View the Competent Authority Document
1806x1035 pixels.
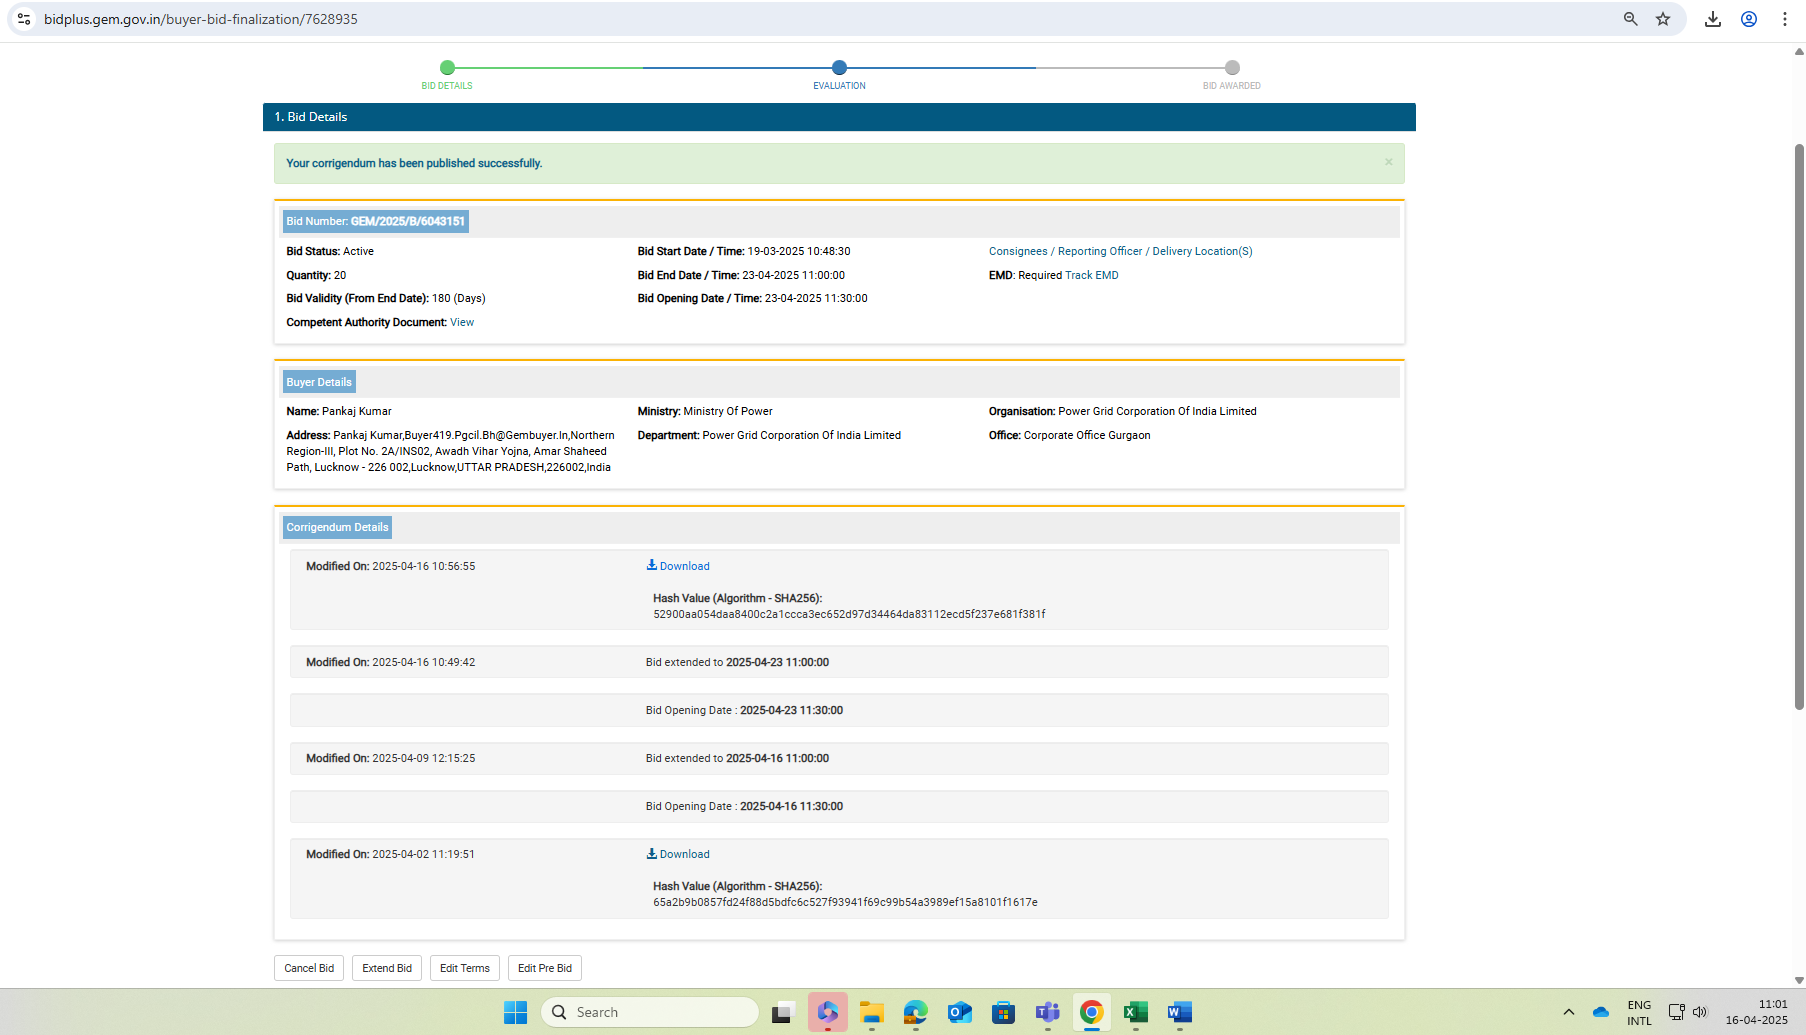[x=462, y=322]
